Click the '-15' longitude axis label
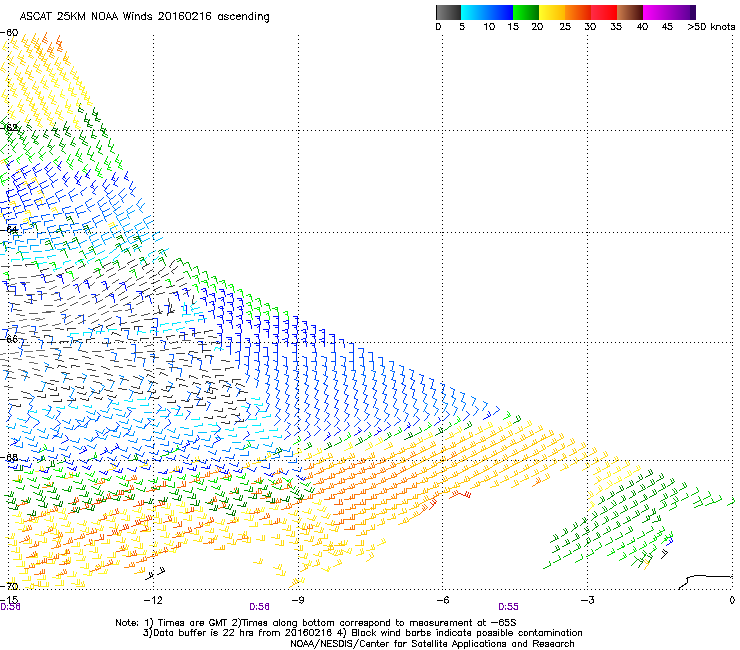This screenshot has width=740, height=650. (x=9, y=599)
